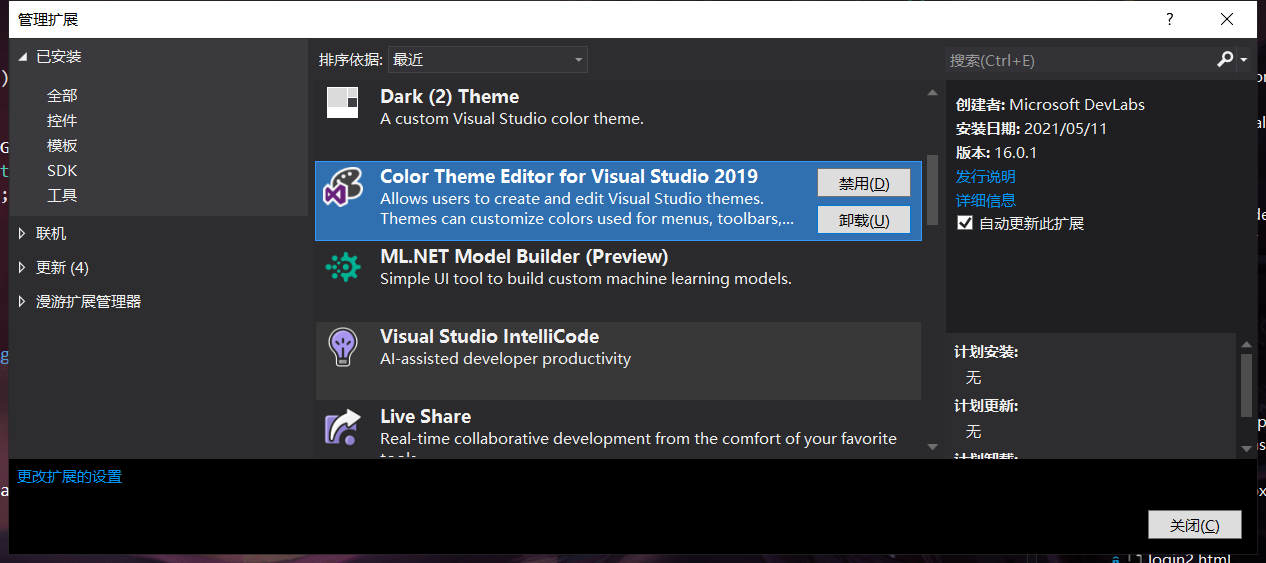Open the 发行说明 link
Viewport: 1266px width, 563px height.
(x=985, y=176)
